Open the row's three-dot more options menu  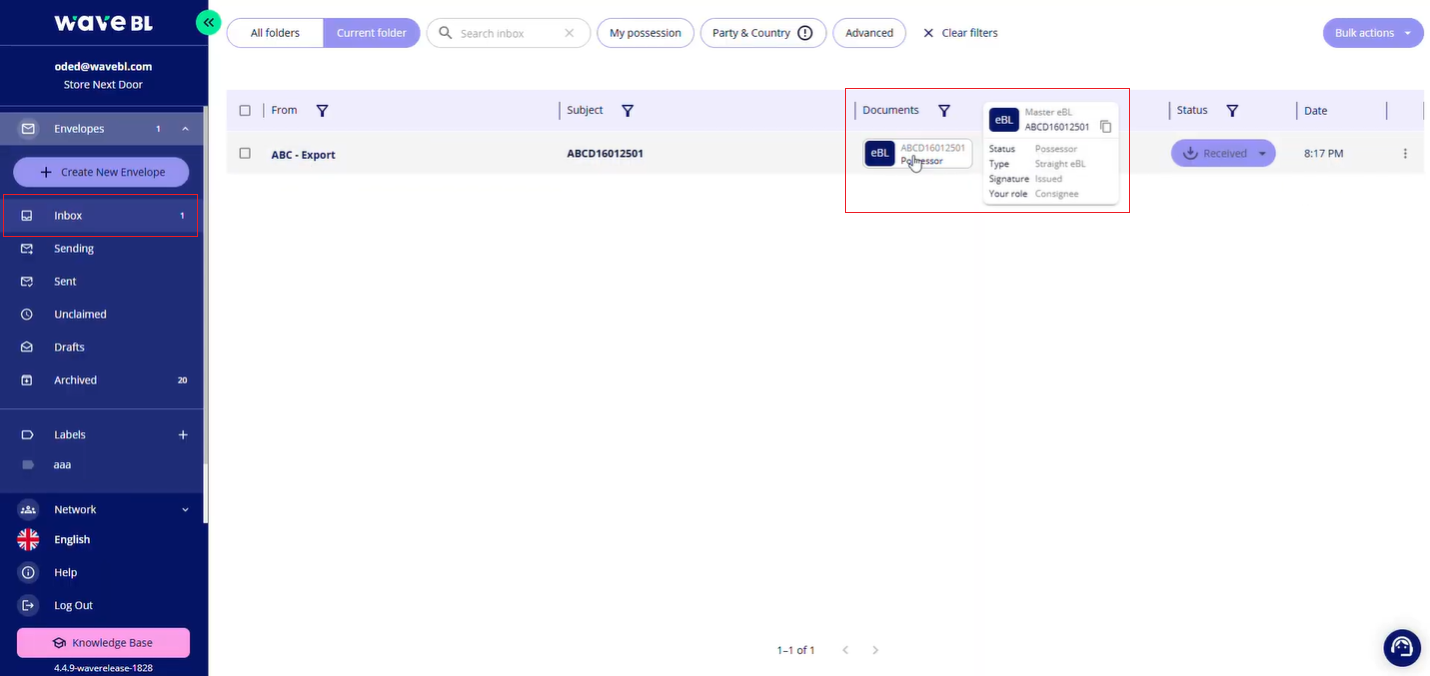pos(1405,154)
